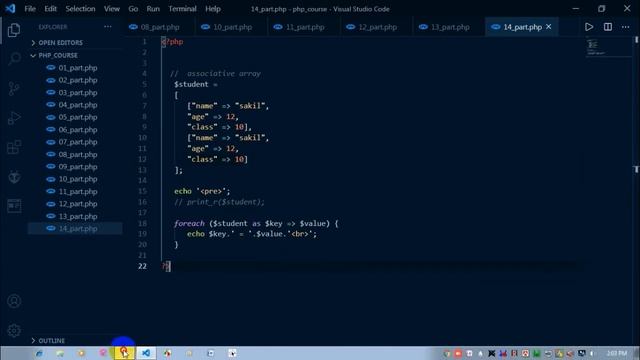Select the 14_part.php editor tab
Image resolution: width=640 pixels, height=360 pixels.
tap(522, 27)
